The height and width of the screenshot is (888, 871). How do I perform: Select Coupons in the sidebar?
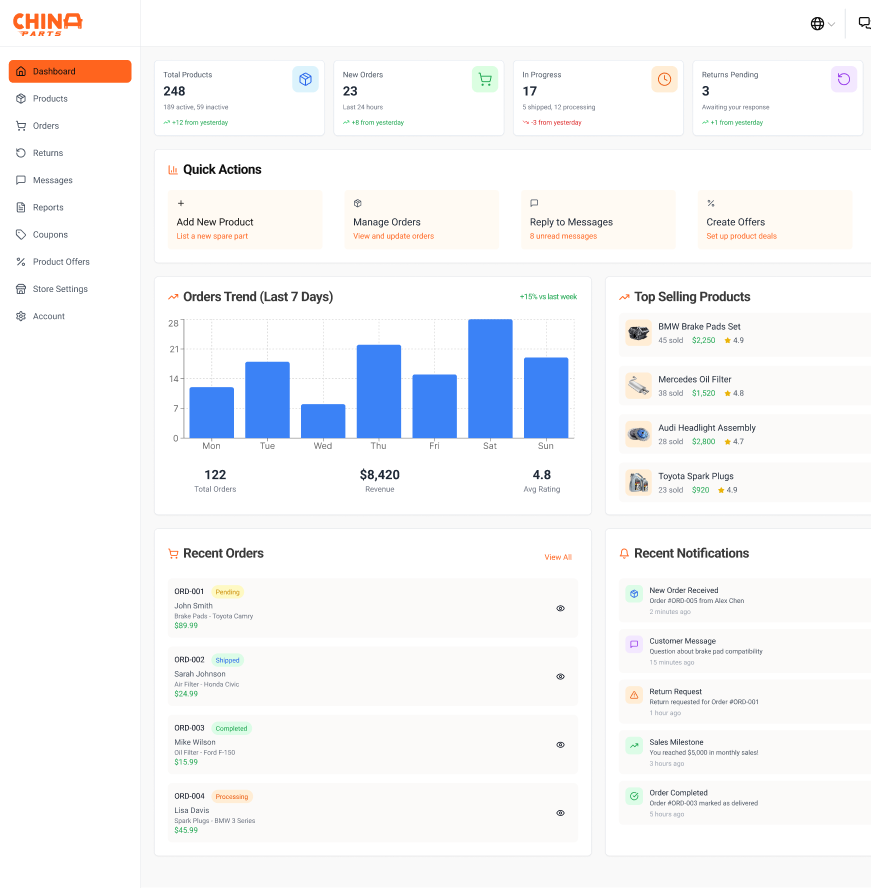click(x=50, y=235)
